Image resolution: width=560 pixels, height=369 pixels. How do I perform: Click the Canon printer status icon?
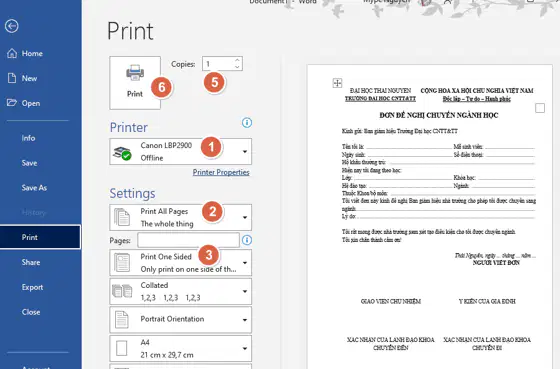122,153
